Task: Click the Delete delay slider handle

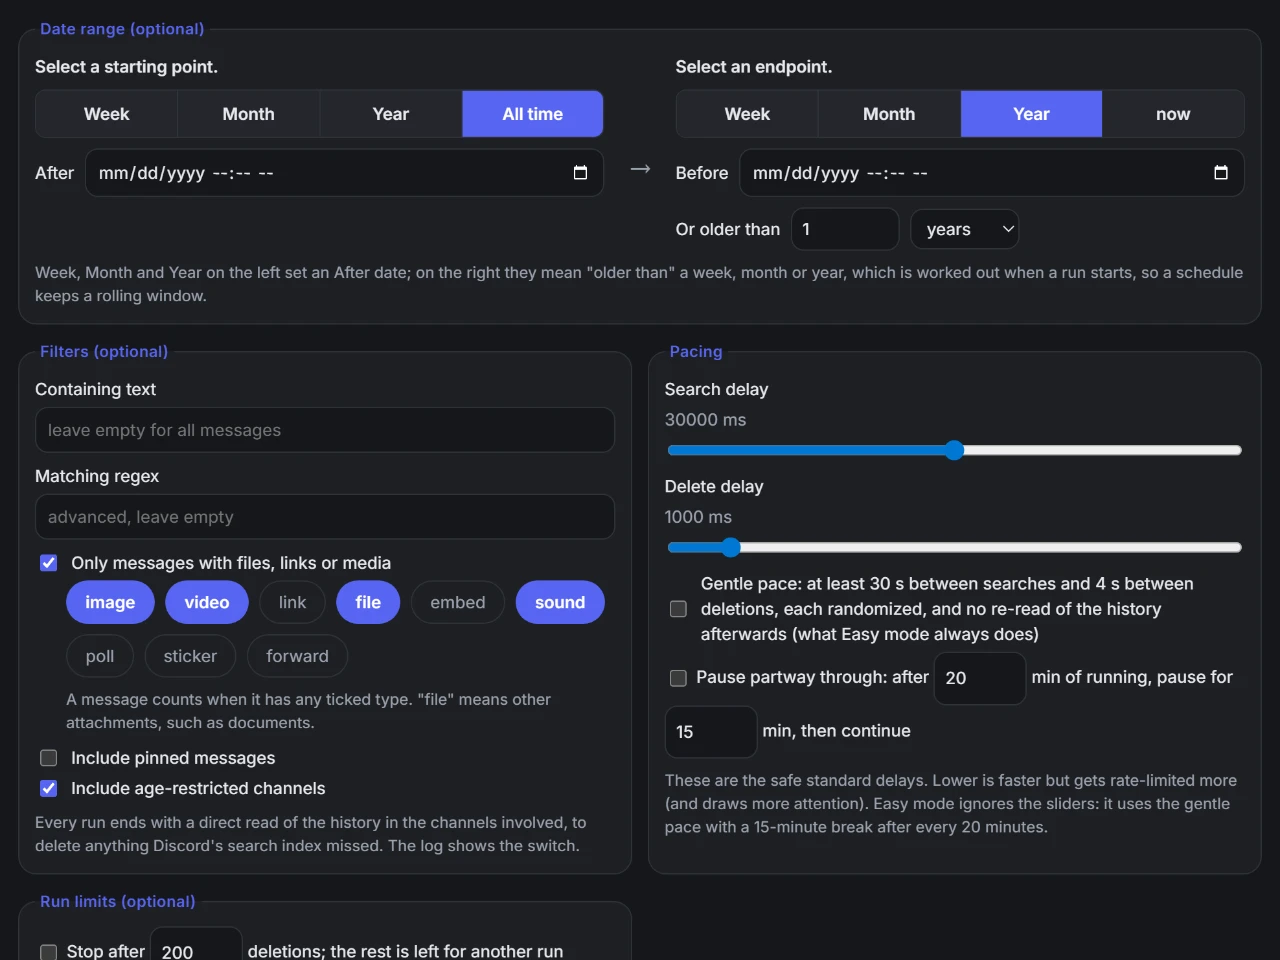Action: click(731, 547)
